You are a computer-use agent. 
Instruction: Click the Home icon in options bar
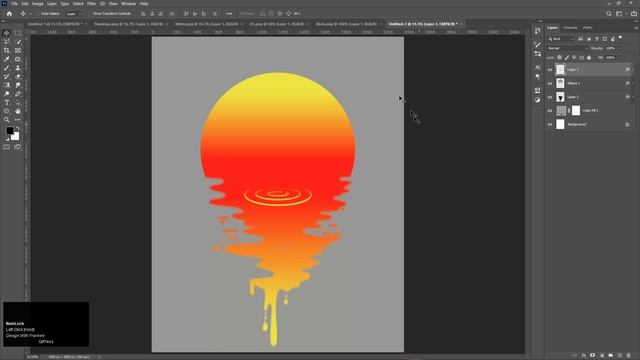(x=9, y=13)
